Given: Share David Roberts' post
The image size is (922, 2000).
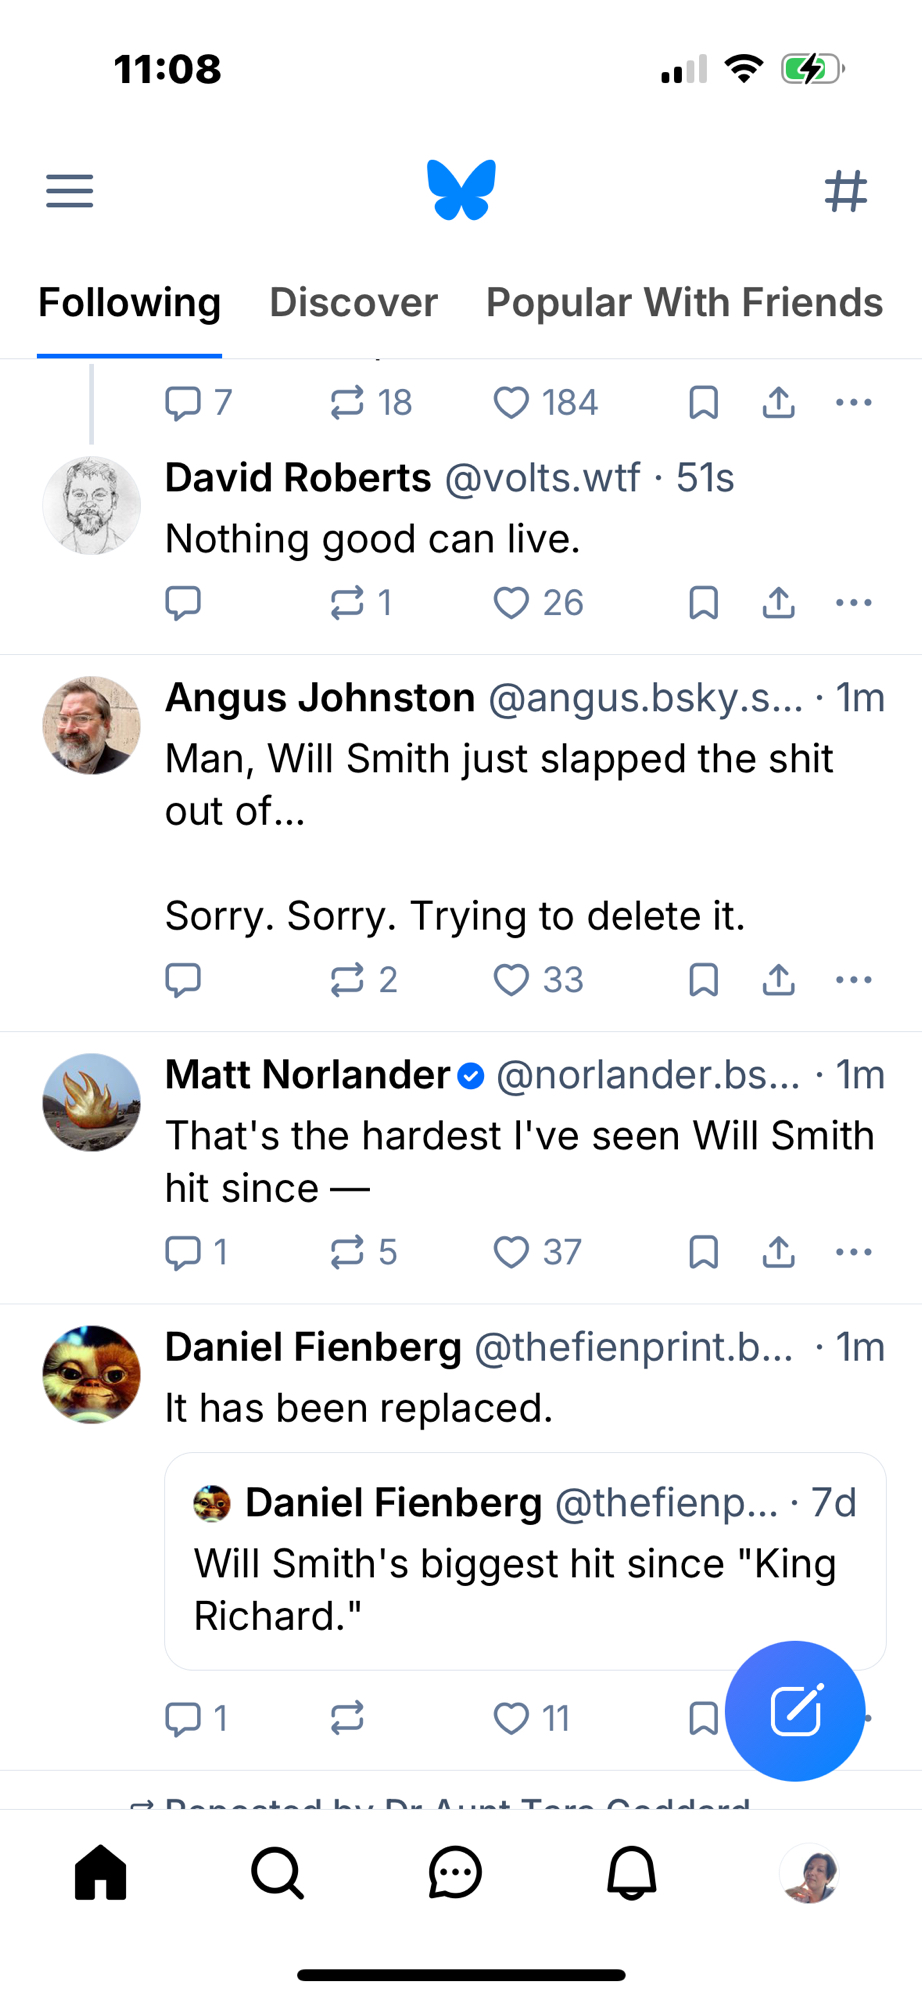Looking at the screenshot, I should (x=779, y=603).
